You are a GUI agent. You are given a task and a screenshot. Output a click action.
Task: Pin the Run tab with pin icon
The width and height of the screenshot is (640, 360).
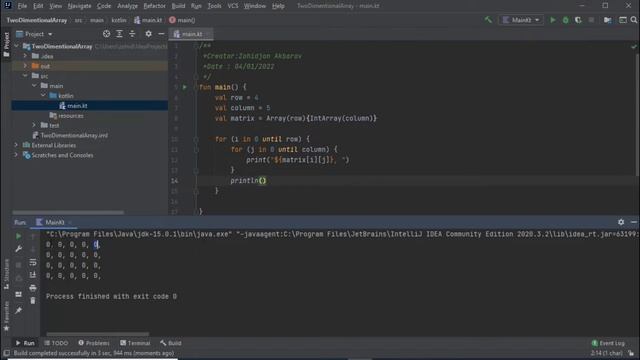pos(18,311)
